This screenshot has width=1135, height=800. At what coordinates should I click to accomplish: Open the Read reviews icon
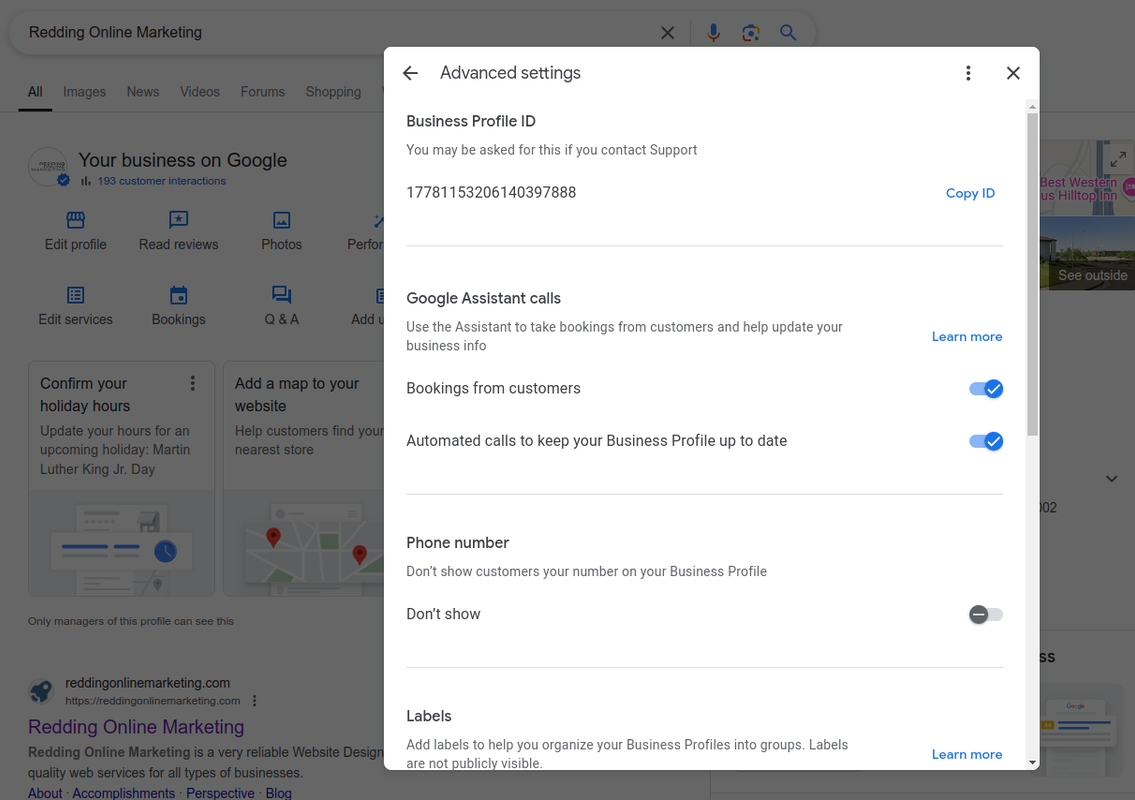pos(178,220)
